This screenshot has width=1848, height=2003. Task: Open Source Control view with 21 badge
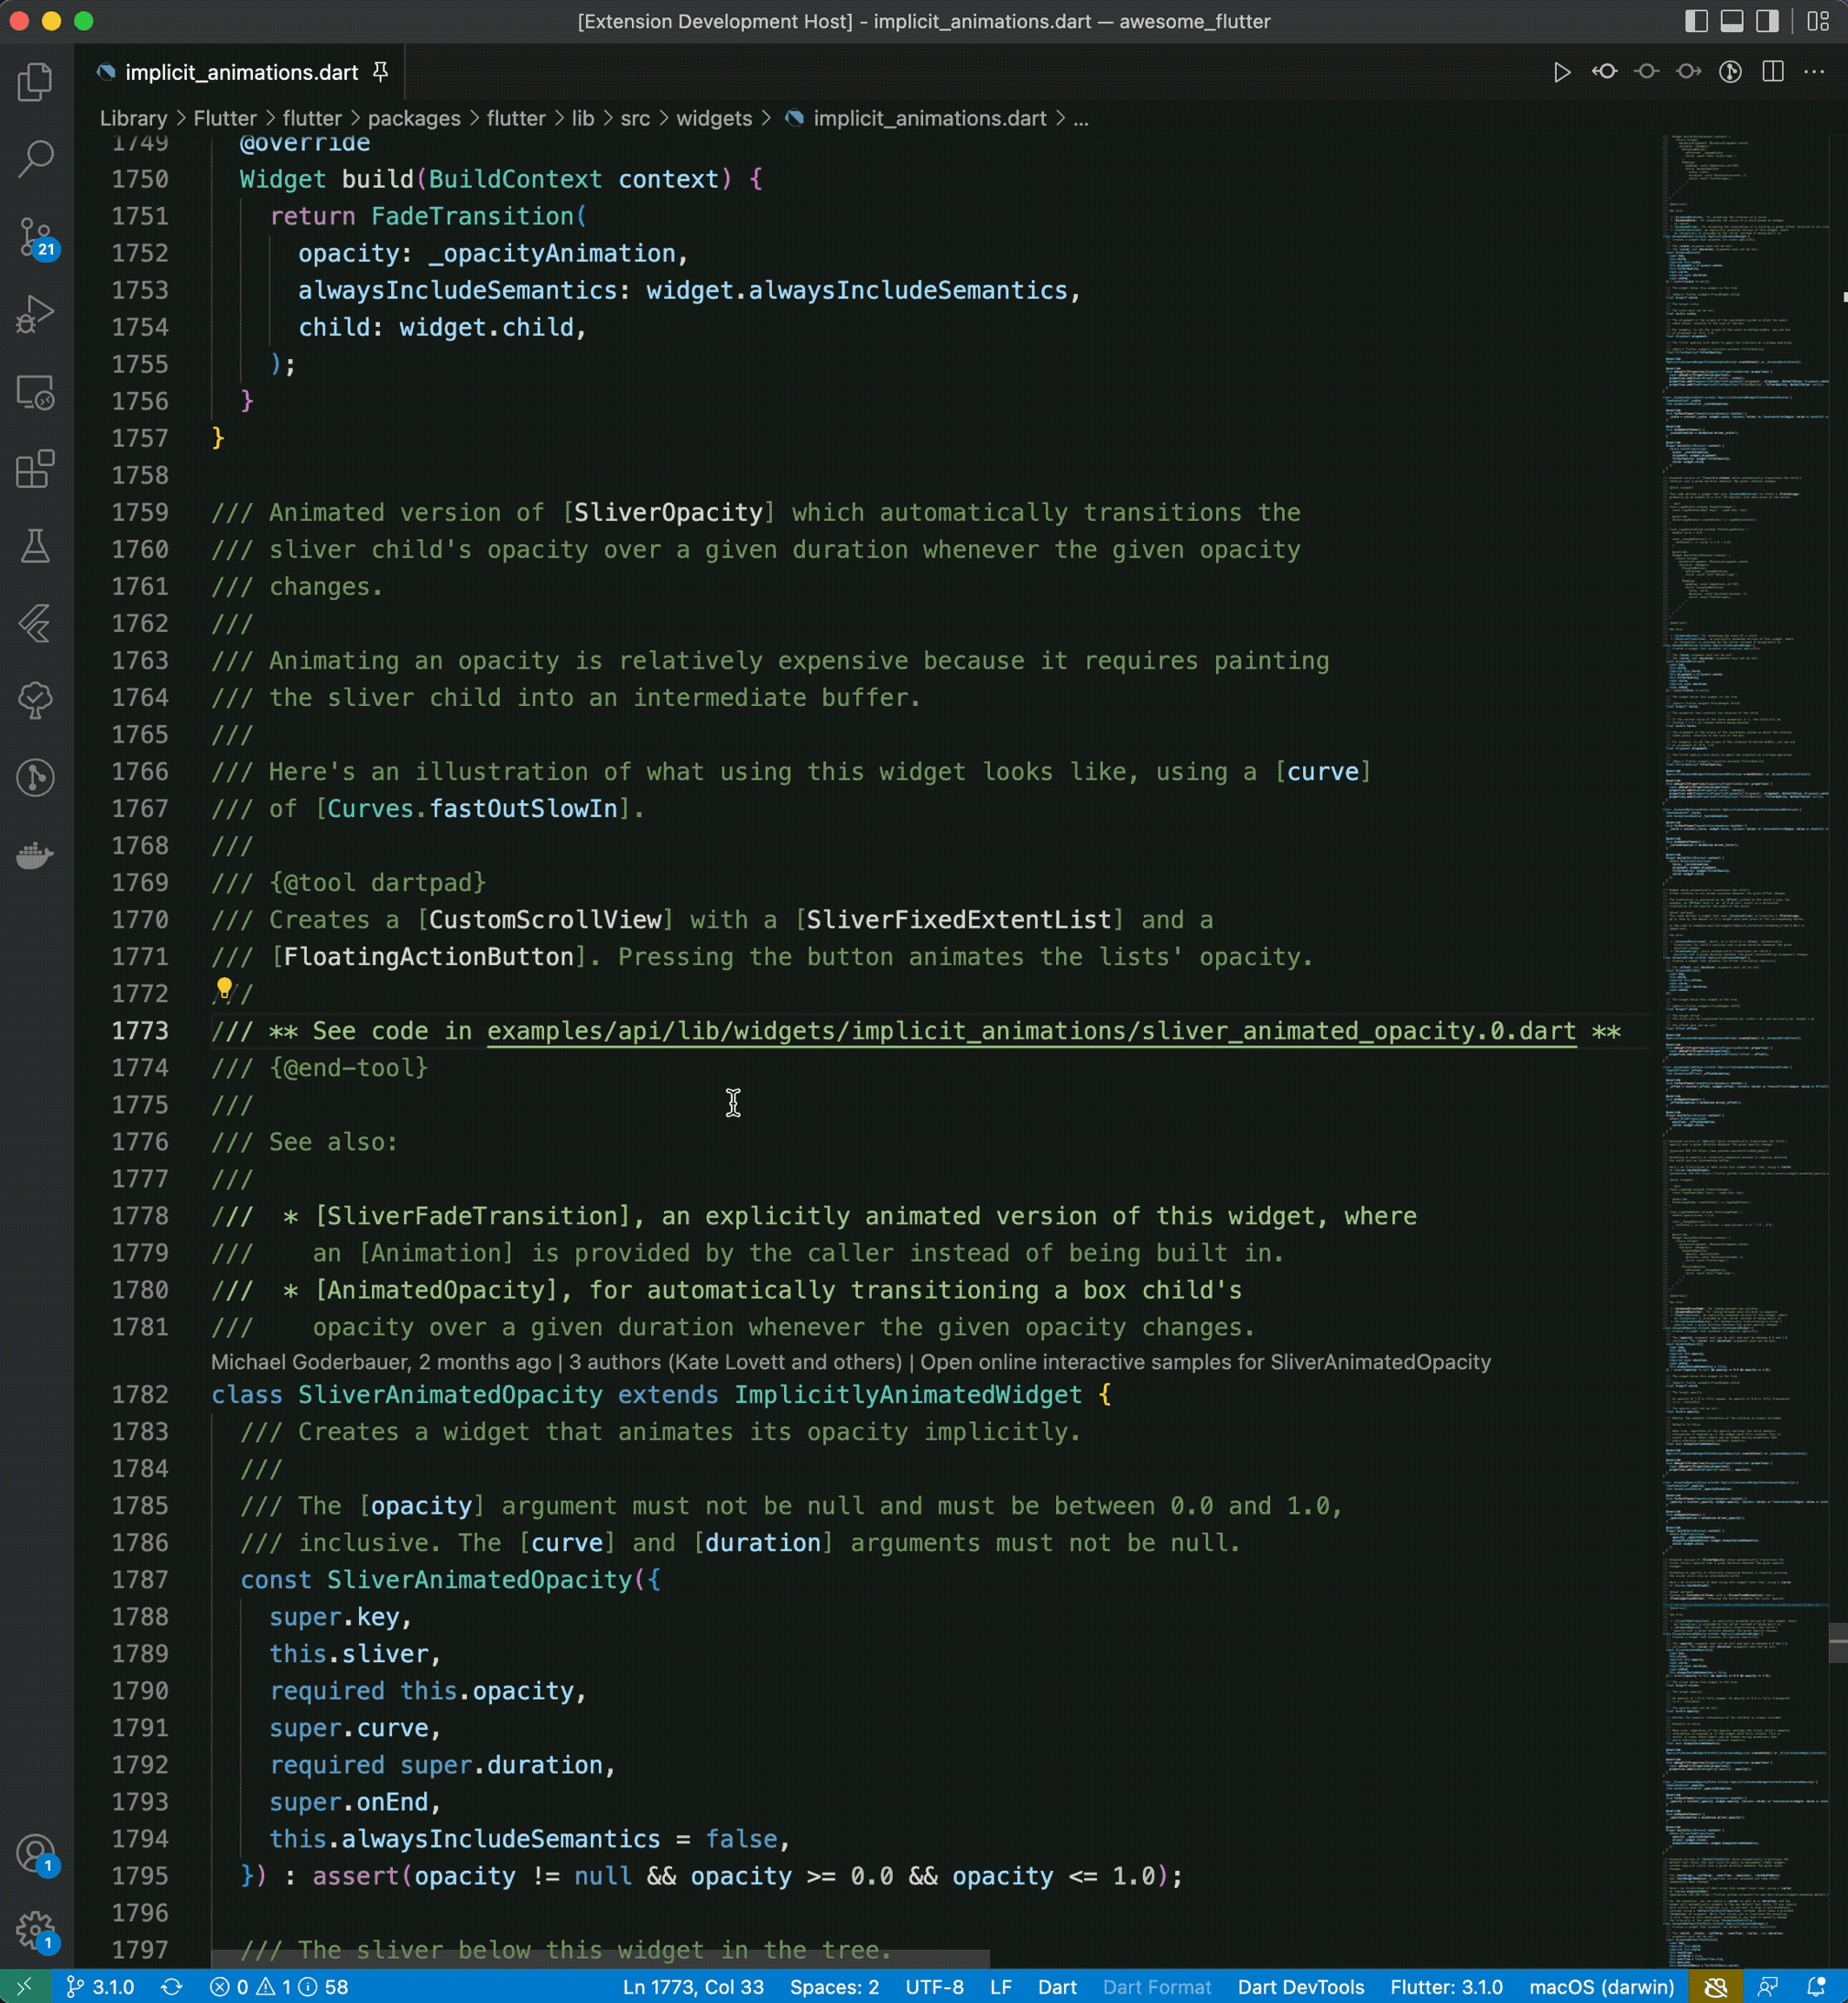[x=35, y=237]
